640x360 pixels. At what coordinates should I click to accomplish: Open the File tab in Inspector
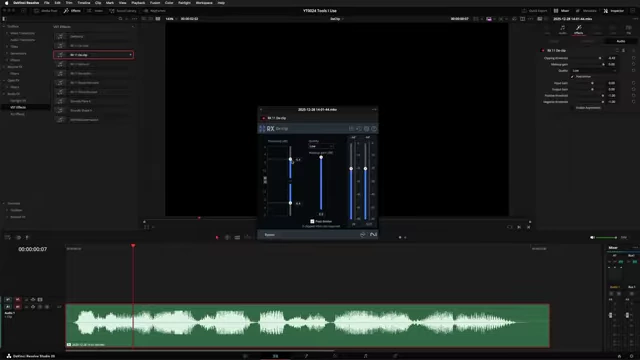click(x=629, y=29)
